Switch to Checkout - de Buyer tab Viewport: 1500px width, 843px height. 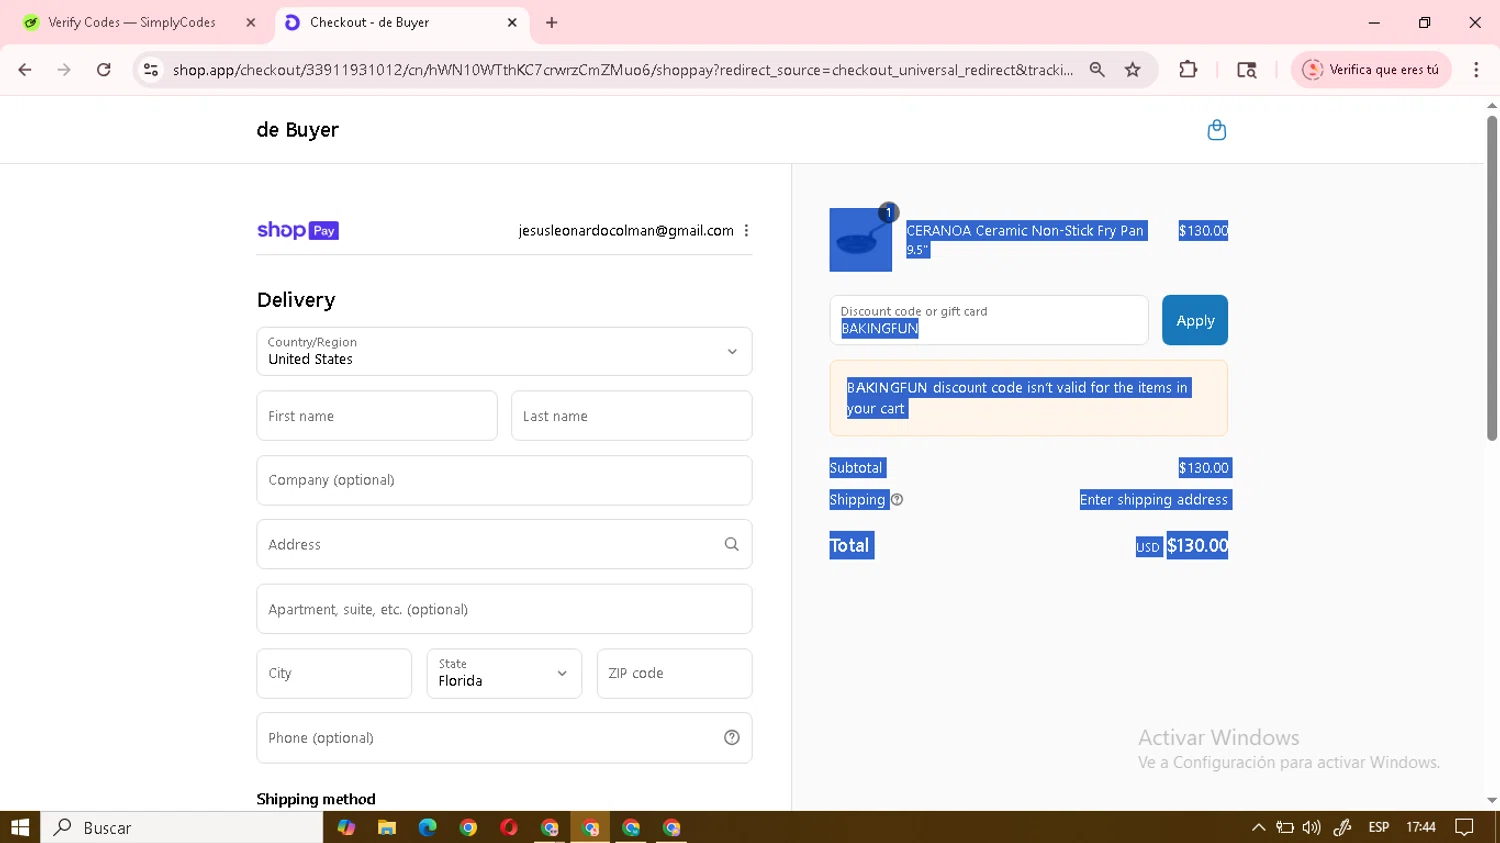point(400,22)
